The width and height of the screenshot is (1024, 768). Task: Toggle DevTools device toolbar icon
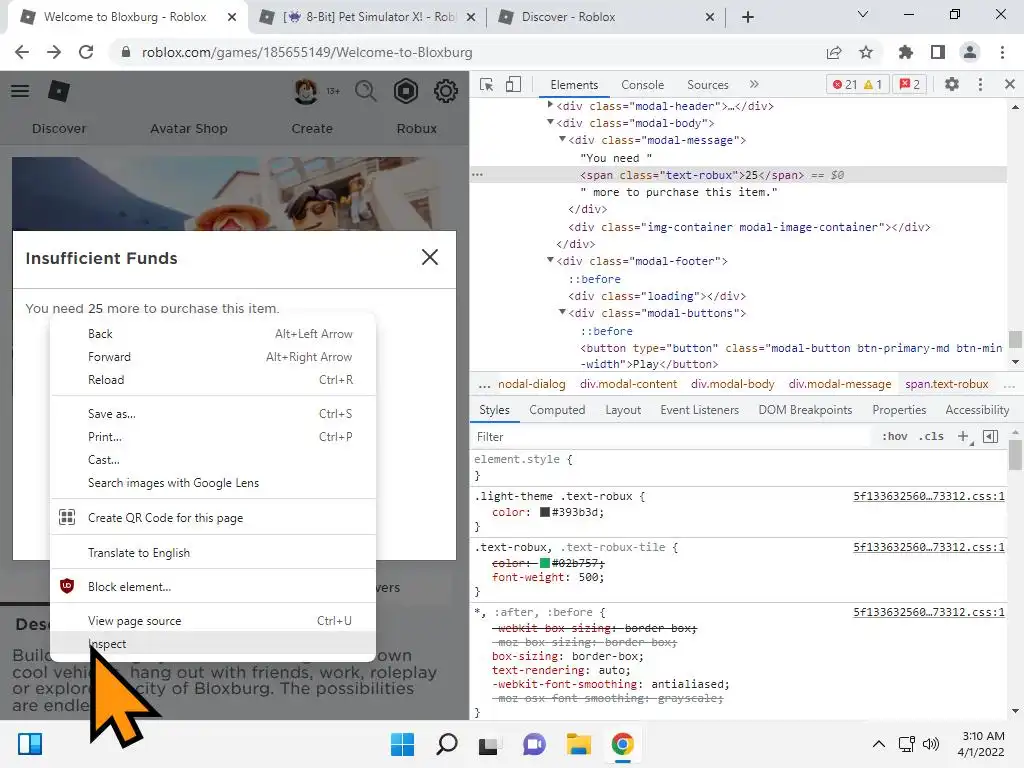click(x=514, y=84)
